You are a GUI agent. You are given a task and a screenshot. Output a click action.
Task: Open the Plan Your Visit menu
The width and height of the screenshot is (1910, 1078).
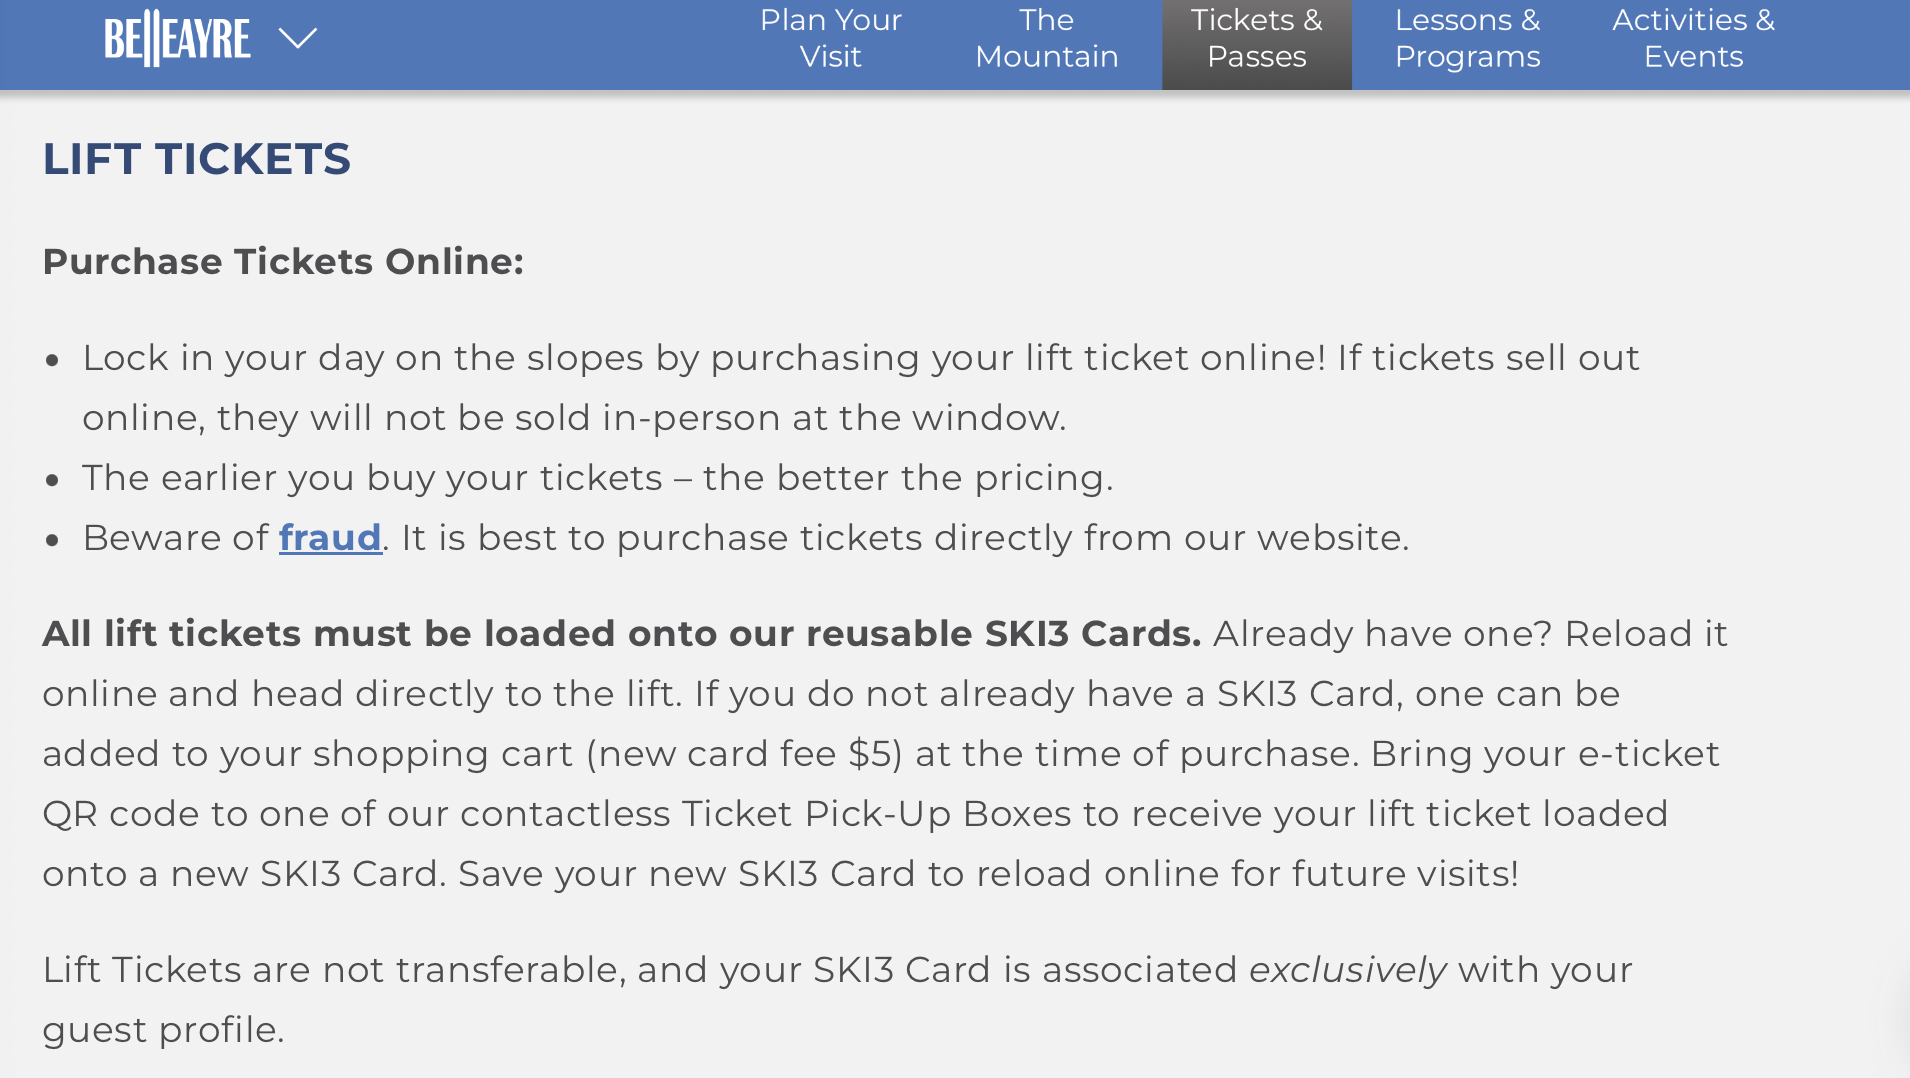pyautogui.click(x=830, y=38)
